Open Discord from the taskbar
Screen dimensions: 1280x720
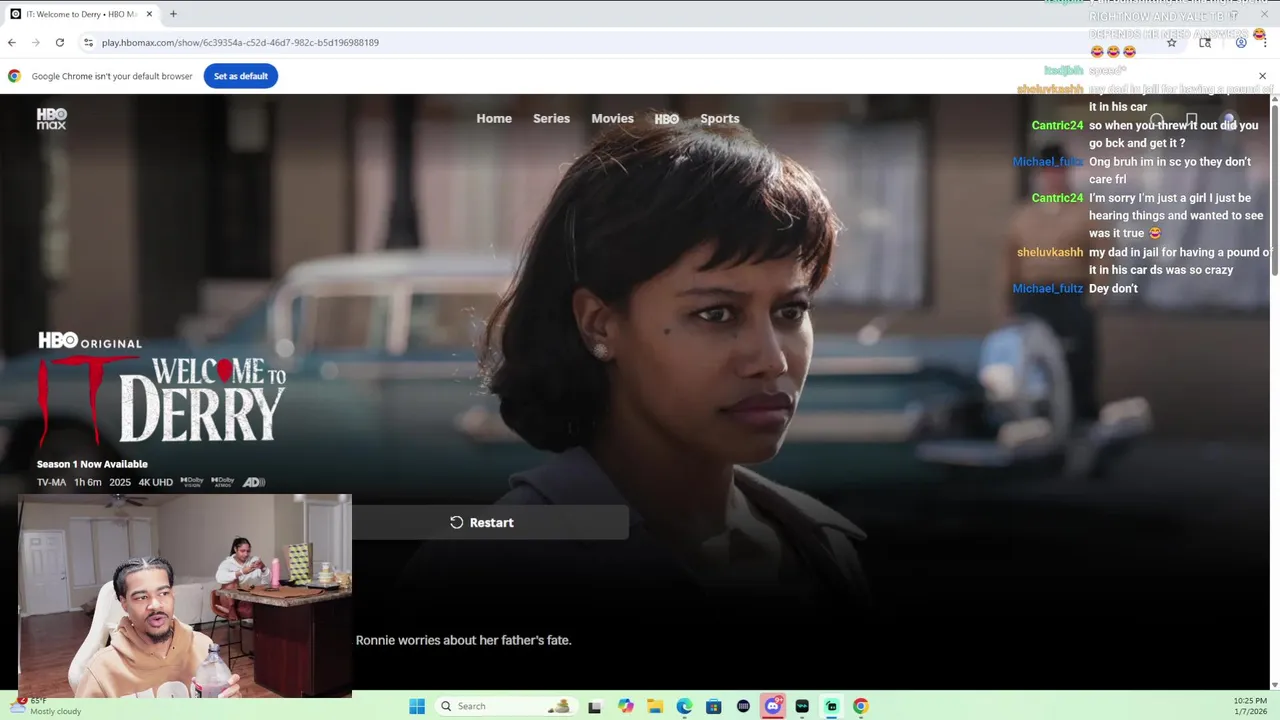772,706
